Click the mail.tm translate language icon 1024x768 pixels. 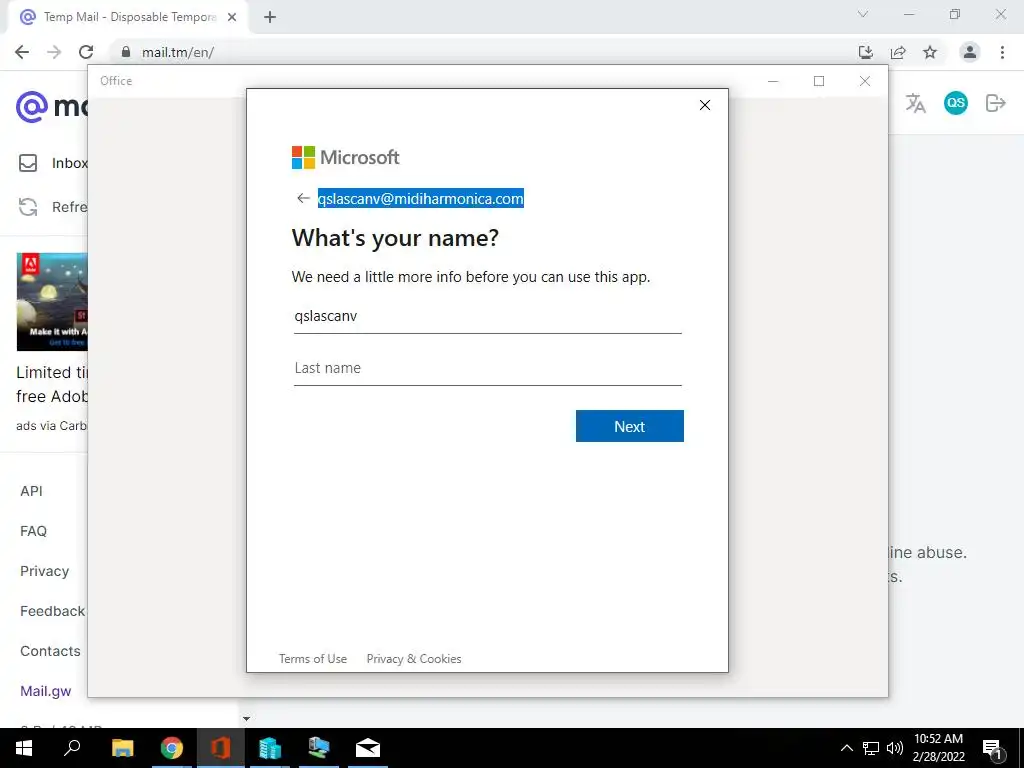(x=916, y=103)
